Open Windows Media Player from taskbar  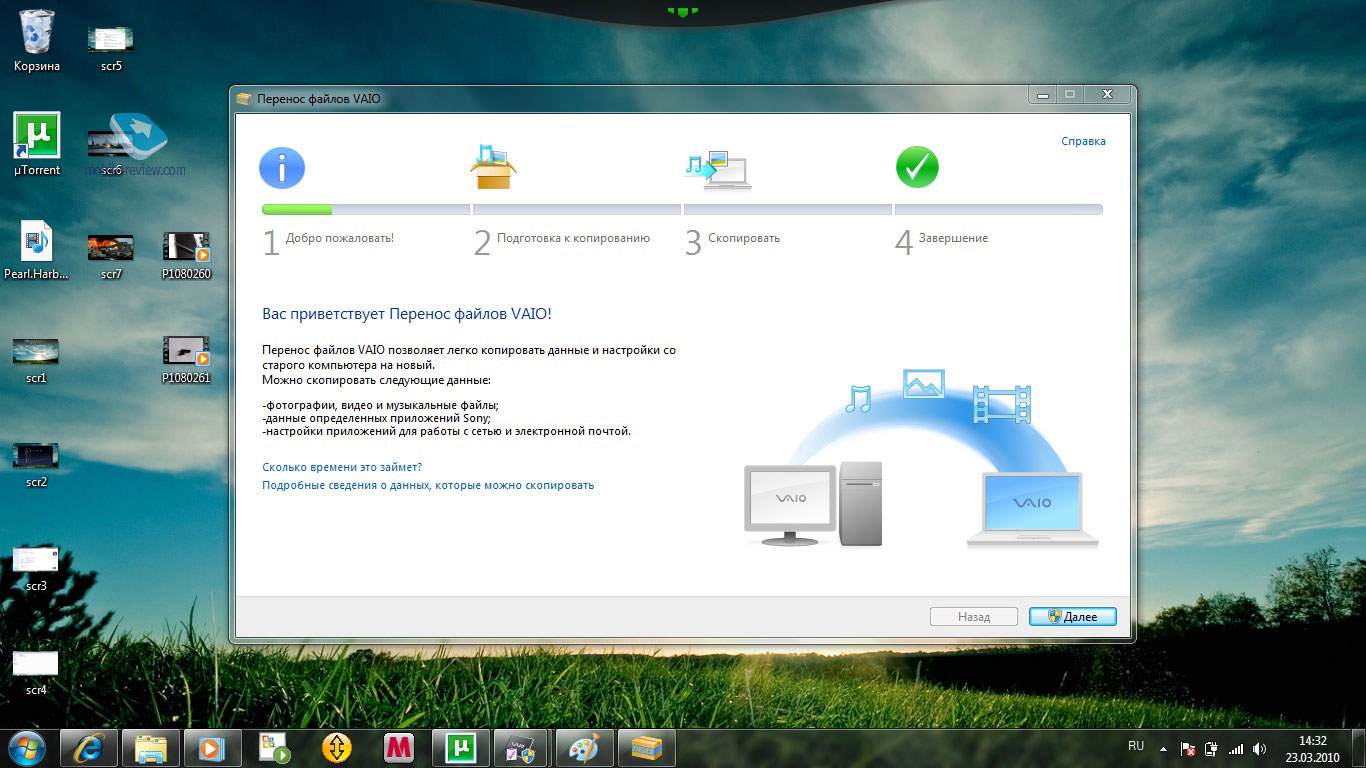(213, 748)
